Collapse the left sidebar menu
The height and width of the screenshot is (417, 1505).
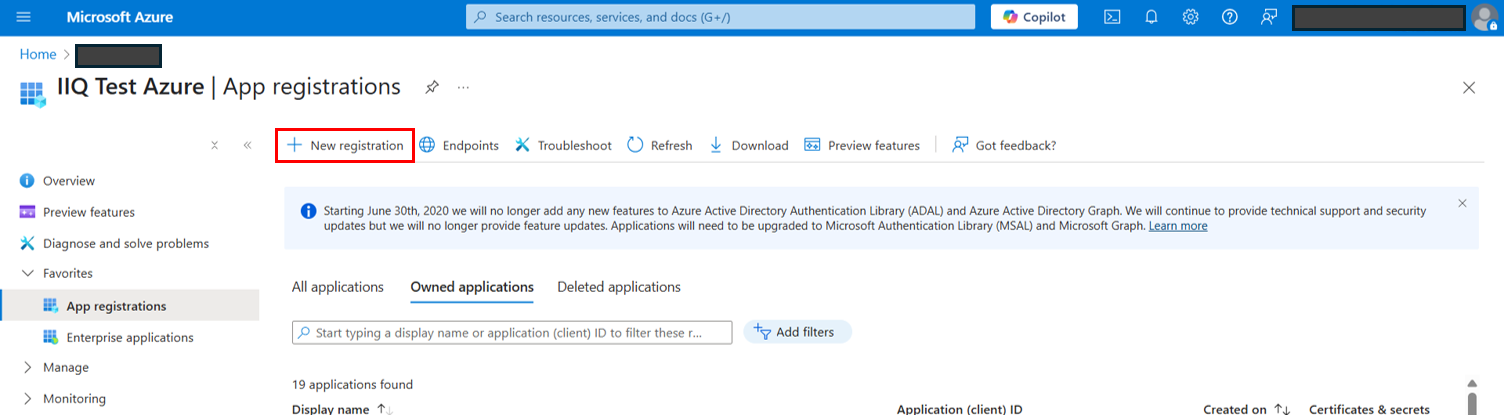[247, 145]
